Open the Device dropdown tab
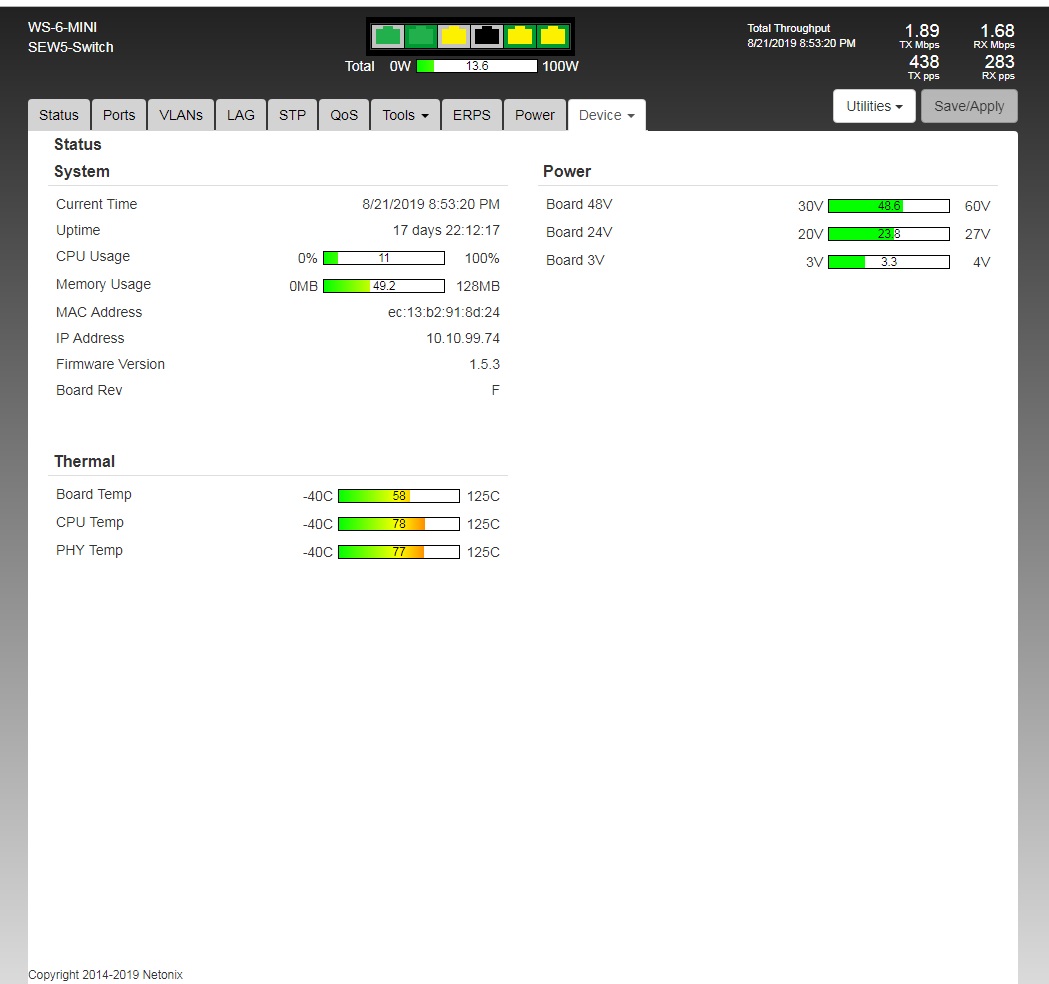Screen dimensions: 1049x984 (606, 115)
